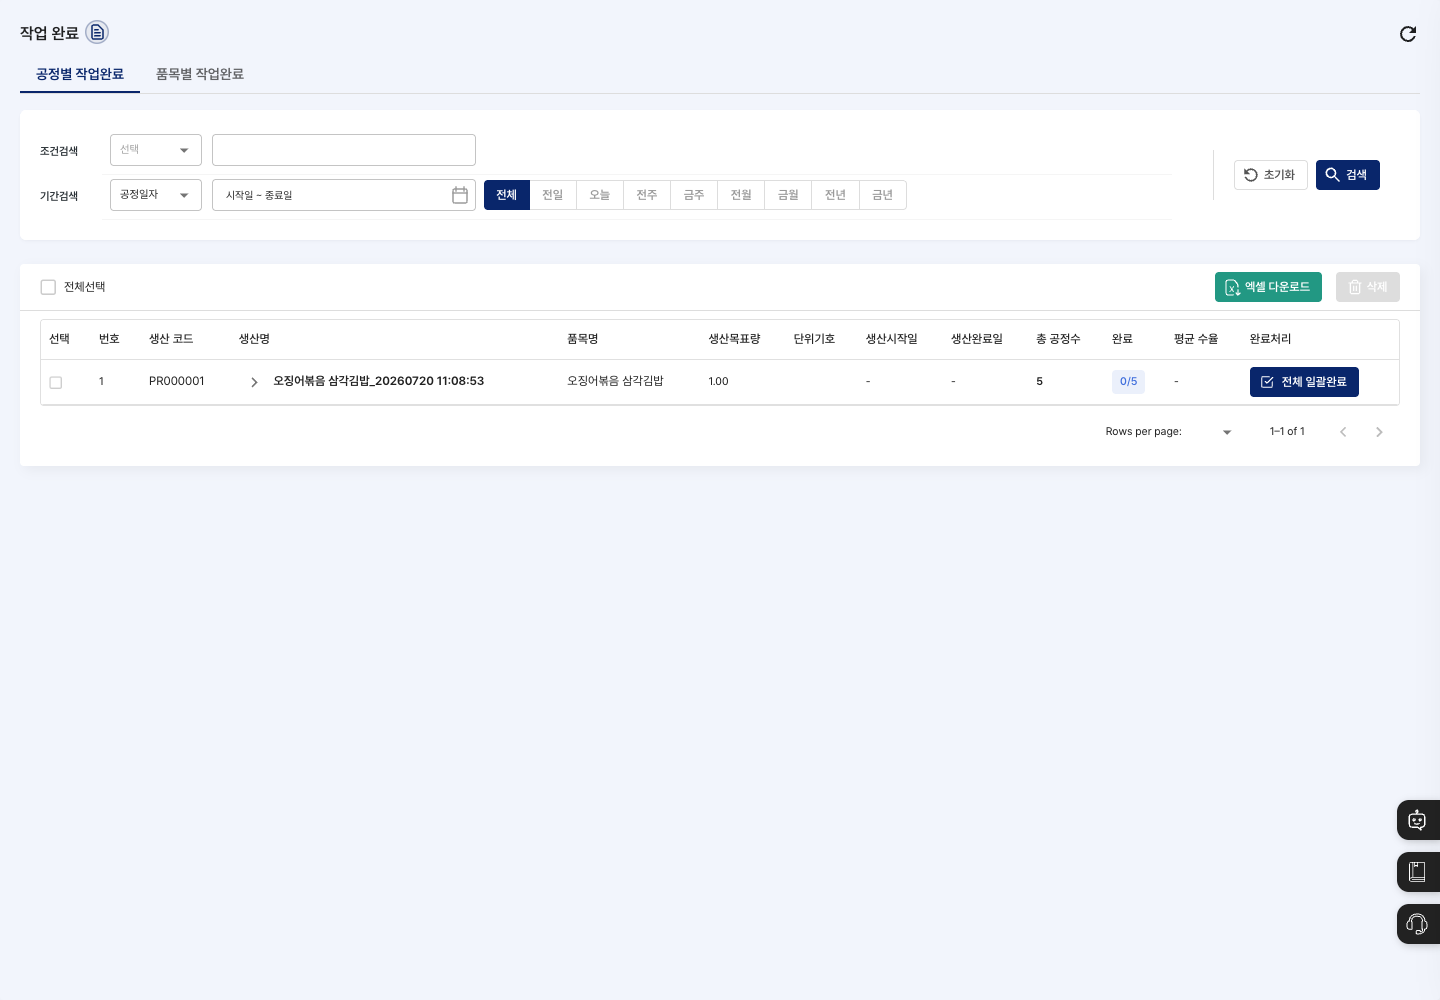This screenshot has height=1000, width=1440.
Task: Select the 전주 period filter
Action: [647, 195]
